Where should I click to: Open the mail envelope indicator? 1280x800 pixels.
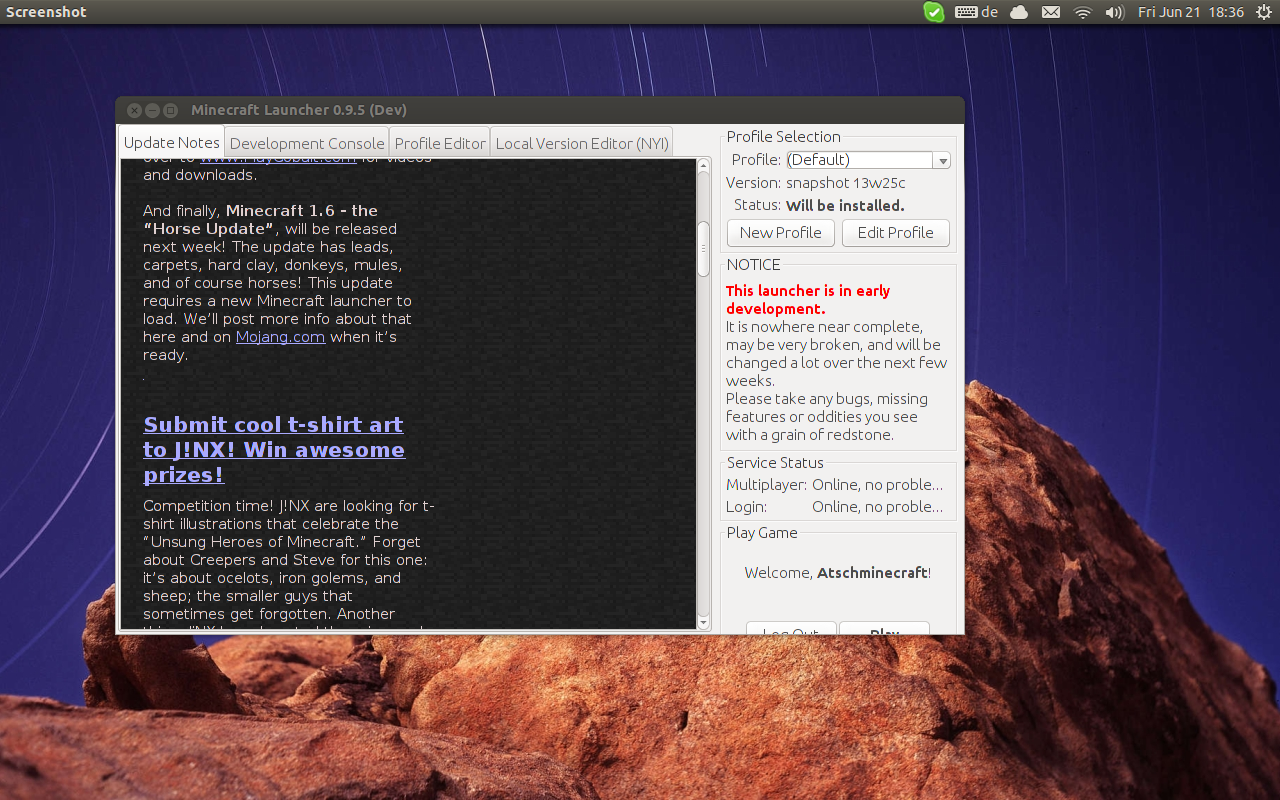(x=1050, y=12)
